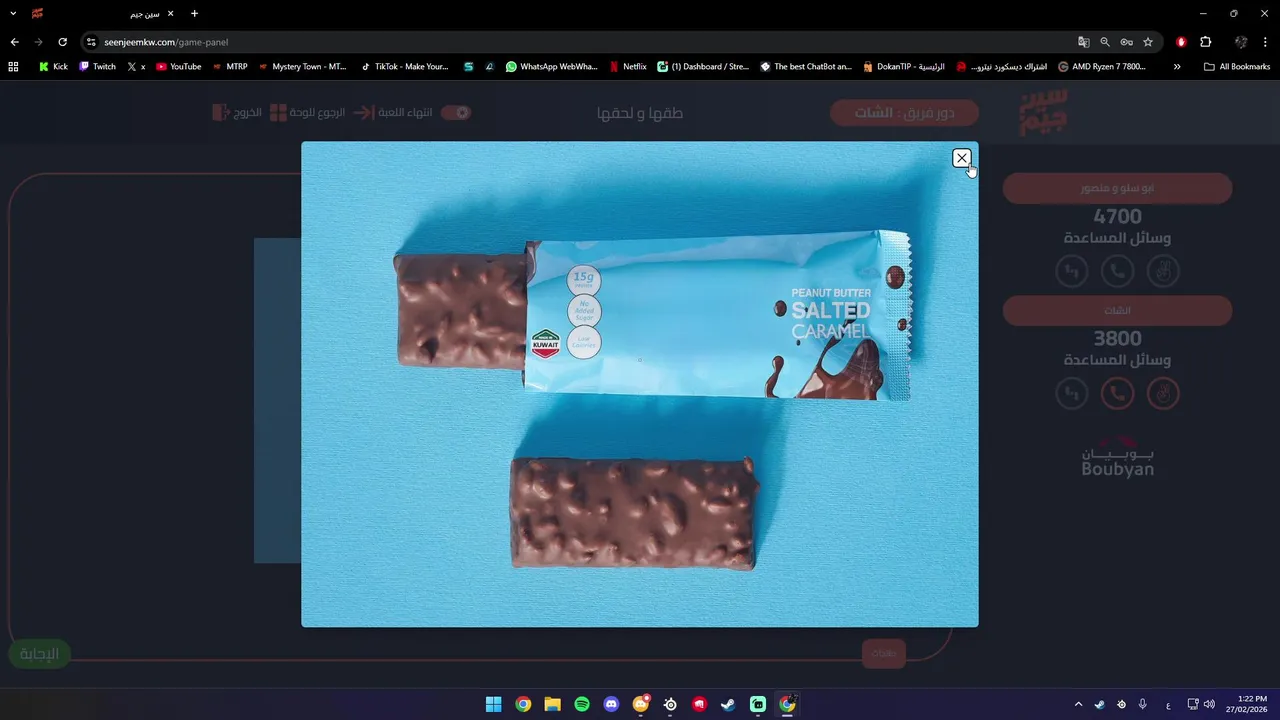Open a new browser tab

(194, 14)
